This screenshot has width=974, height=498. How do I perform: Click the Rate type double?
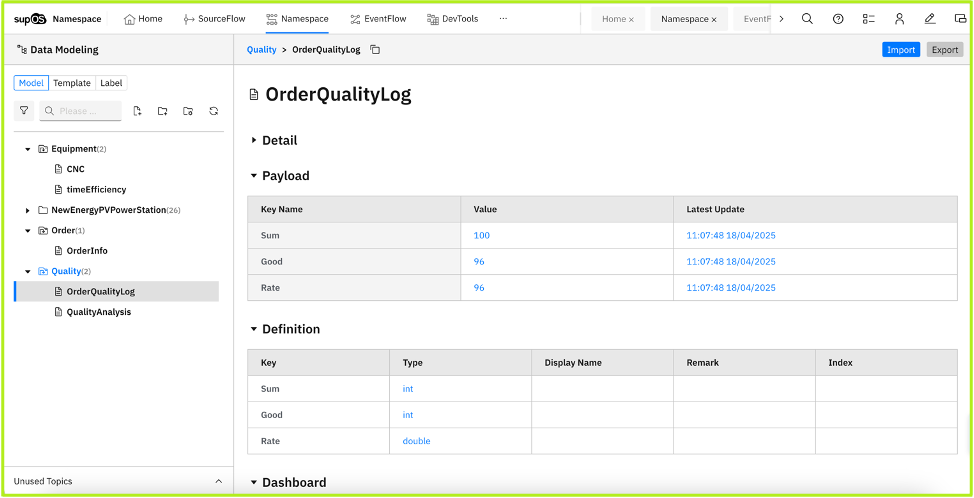[416, 441]
